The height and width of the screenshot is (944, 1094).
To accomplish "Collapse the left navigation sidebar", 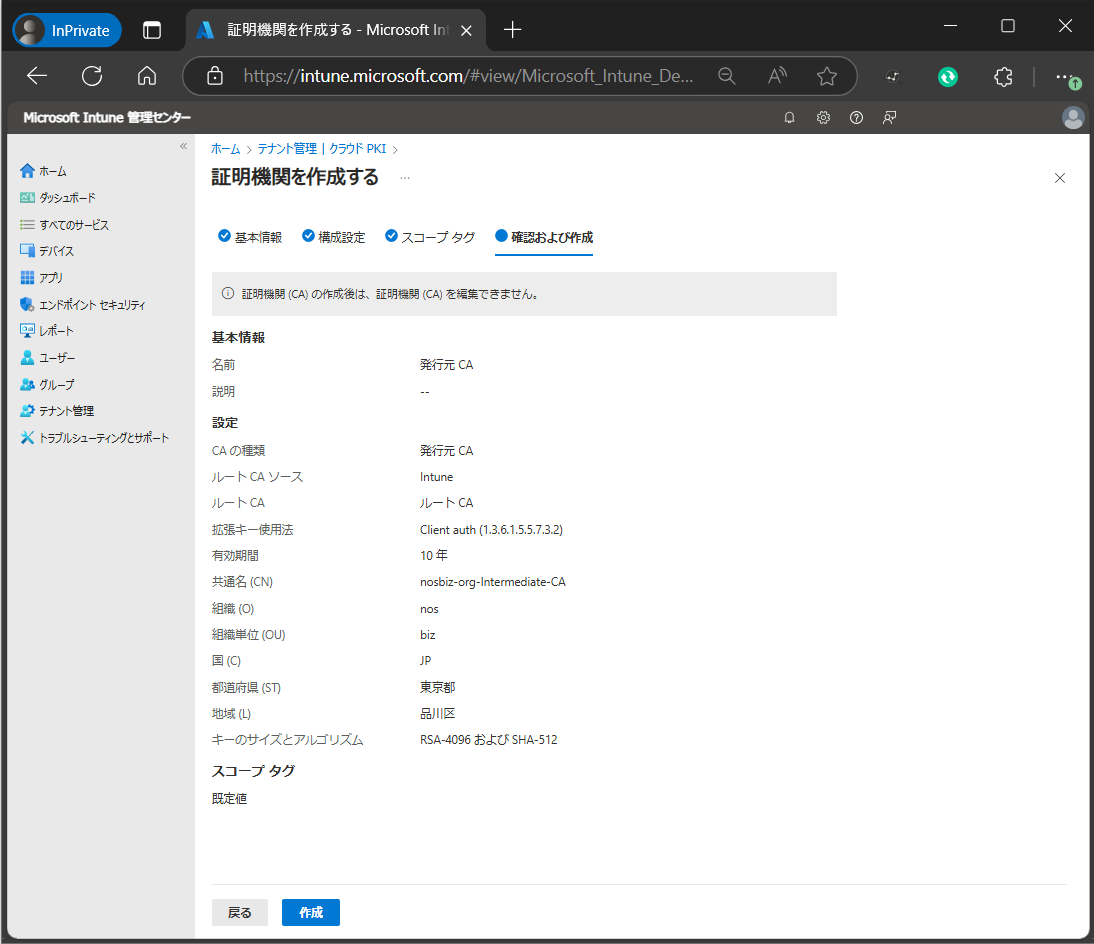I will pos(183,147).
